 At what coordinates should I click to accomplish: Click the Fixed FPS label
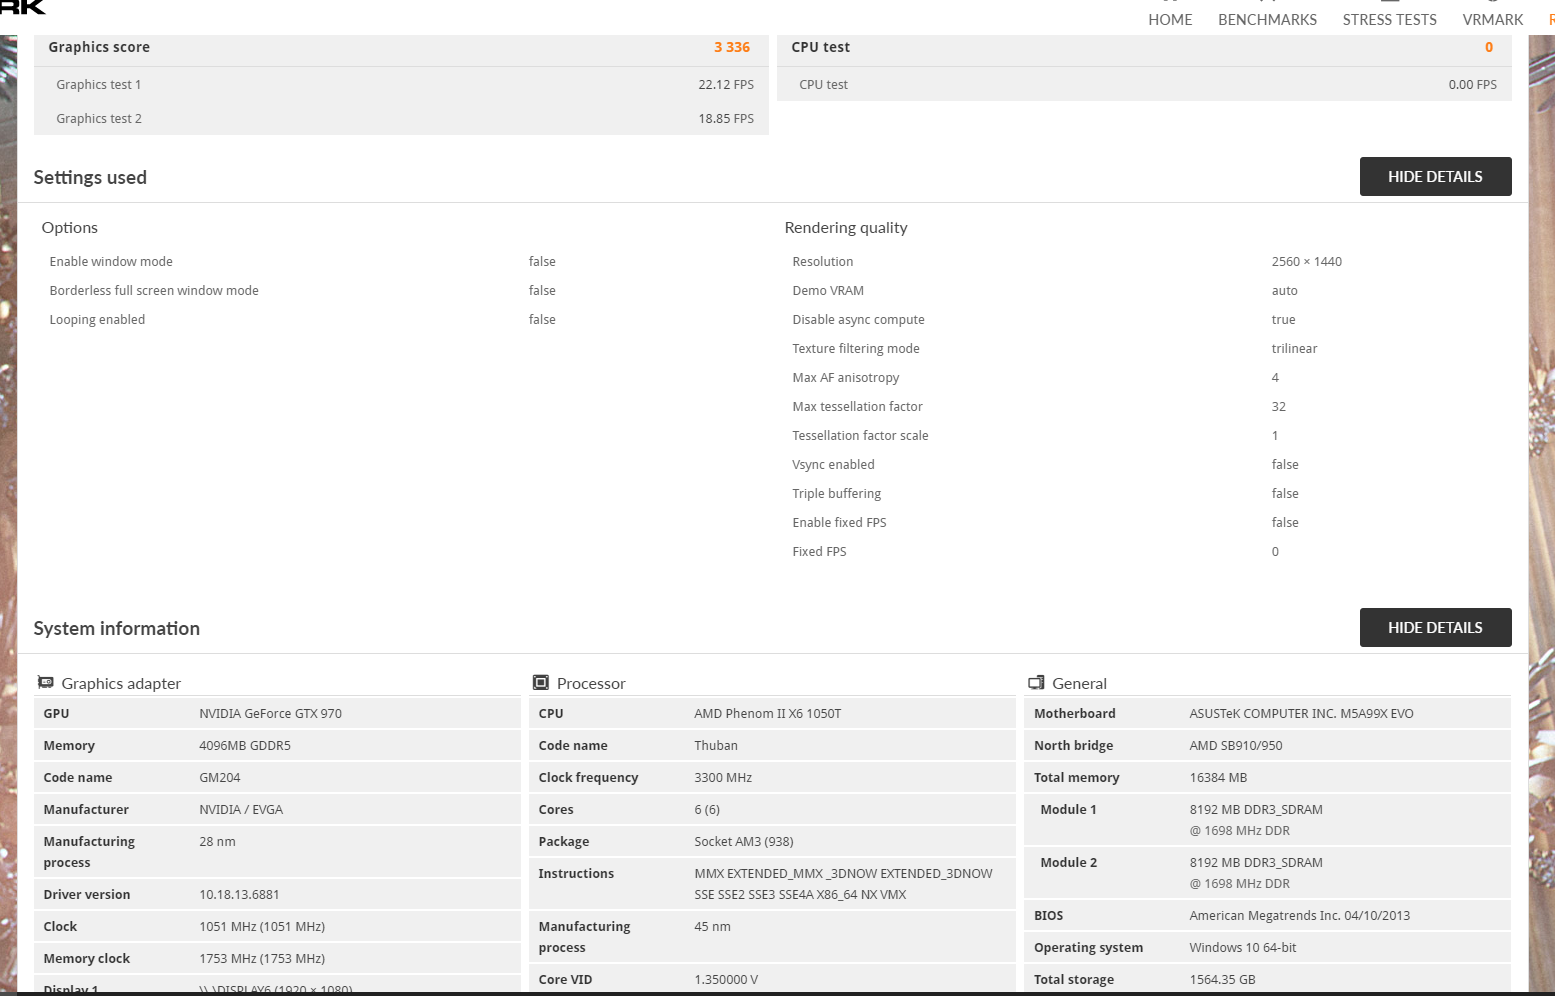point(819,552)
